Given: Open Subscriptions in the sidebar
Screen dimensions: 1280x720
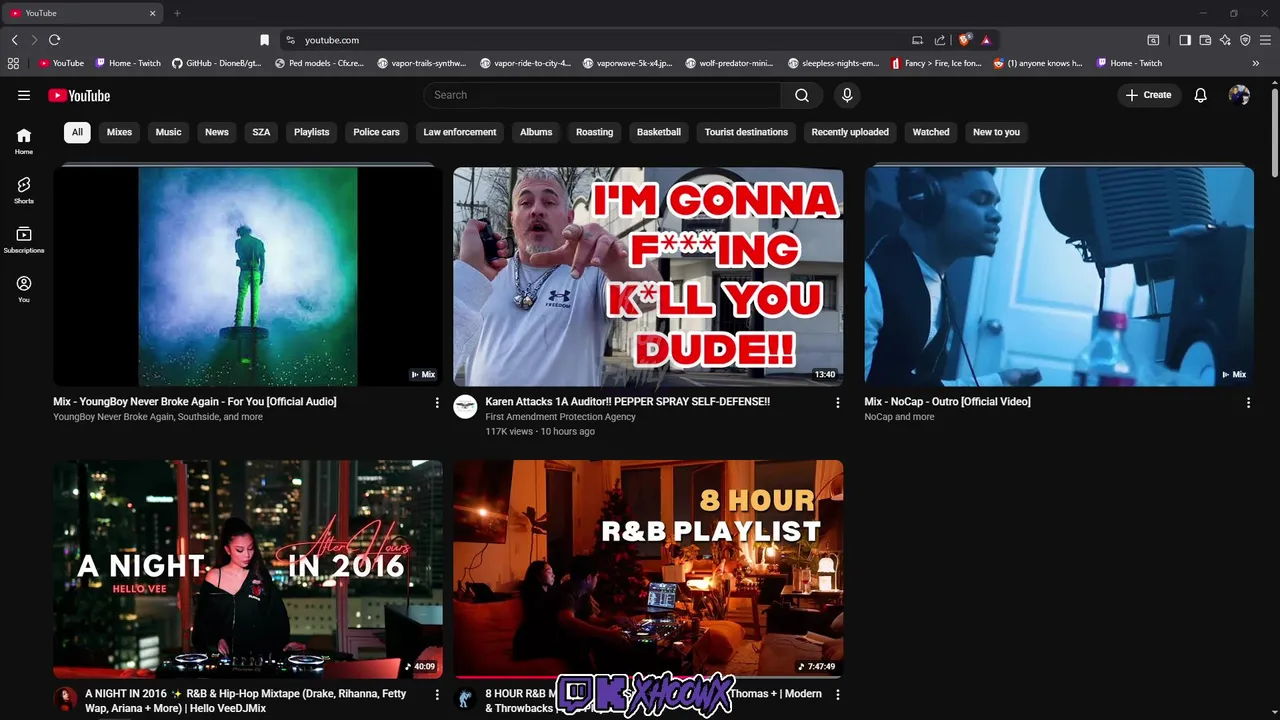Looking at the screenshot, I should tap(24, 240).
